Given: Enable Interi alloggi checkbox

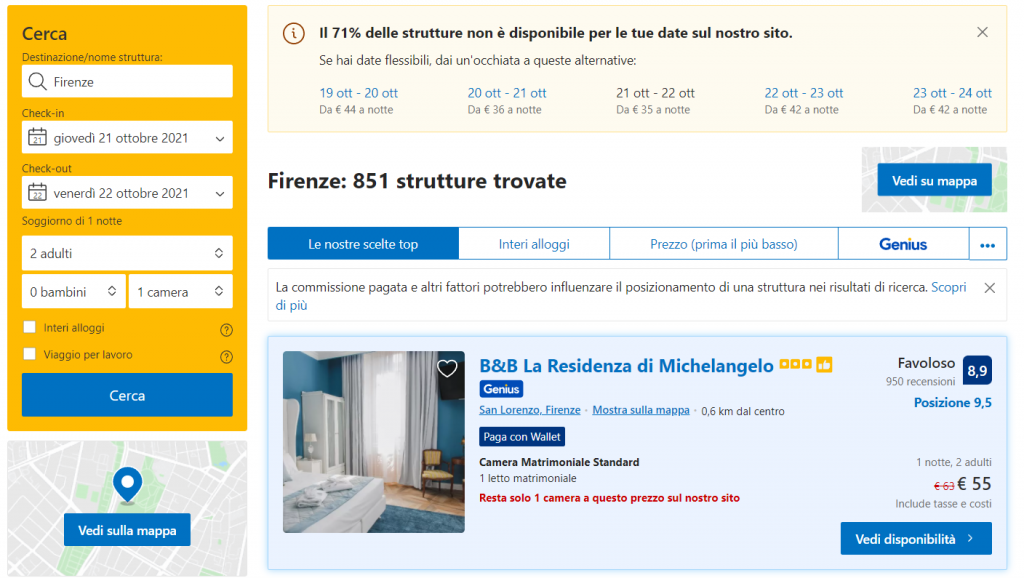Looking at the screenshot, I should [x=30, y=327].
